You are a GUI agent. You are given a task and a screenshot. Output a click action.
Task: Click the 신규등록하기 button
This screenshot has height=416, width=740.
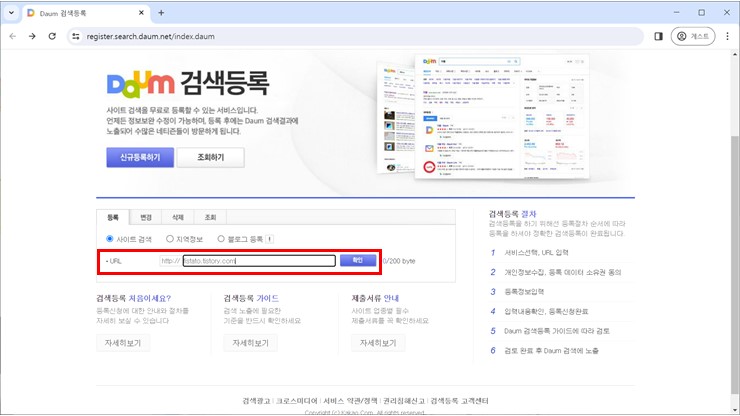[140, 157]
